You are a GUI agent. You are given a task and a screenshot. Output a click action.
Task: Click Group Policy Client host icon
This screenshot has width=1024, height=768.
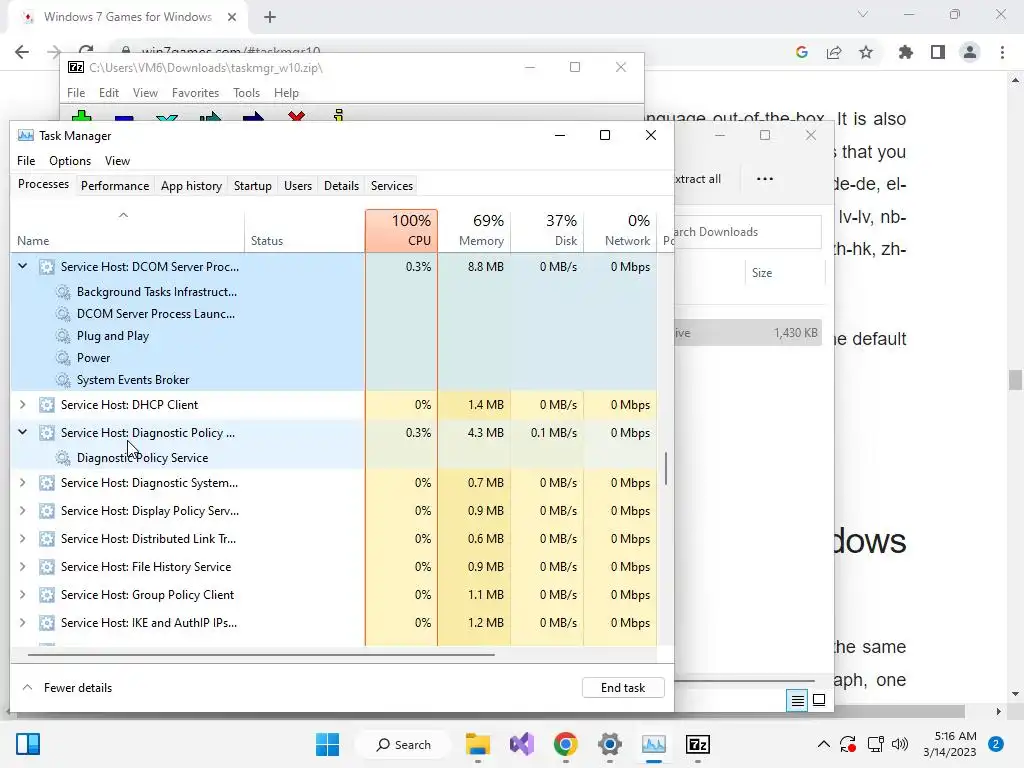pos(47,595)
